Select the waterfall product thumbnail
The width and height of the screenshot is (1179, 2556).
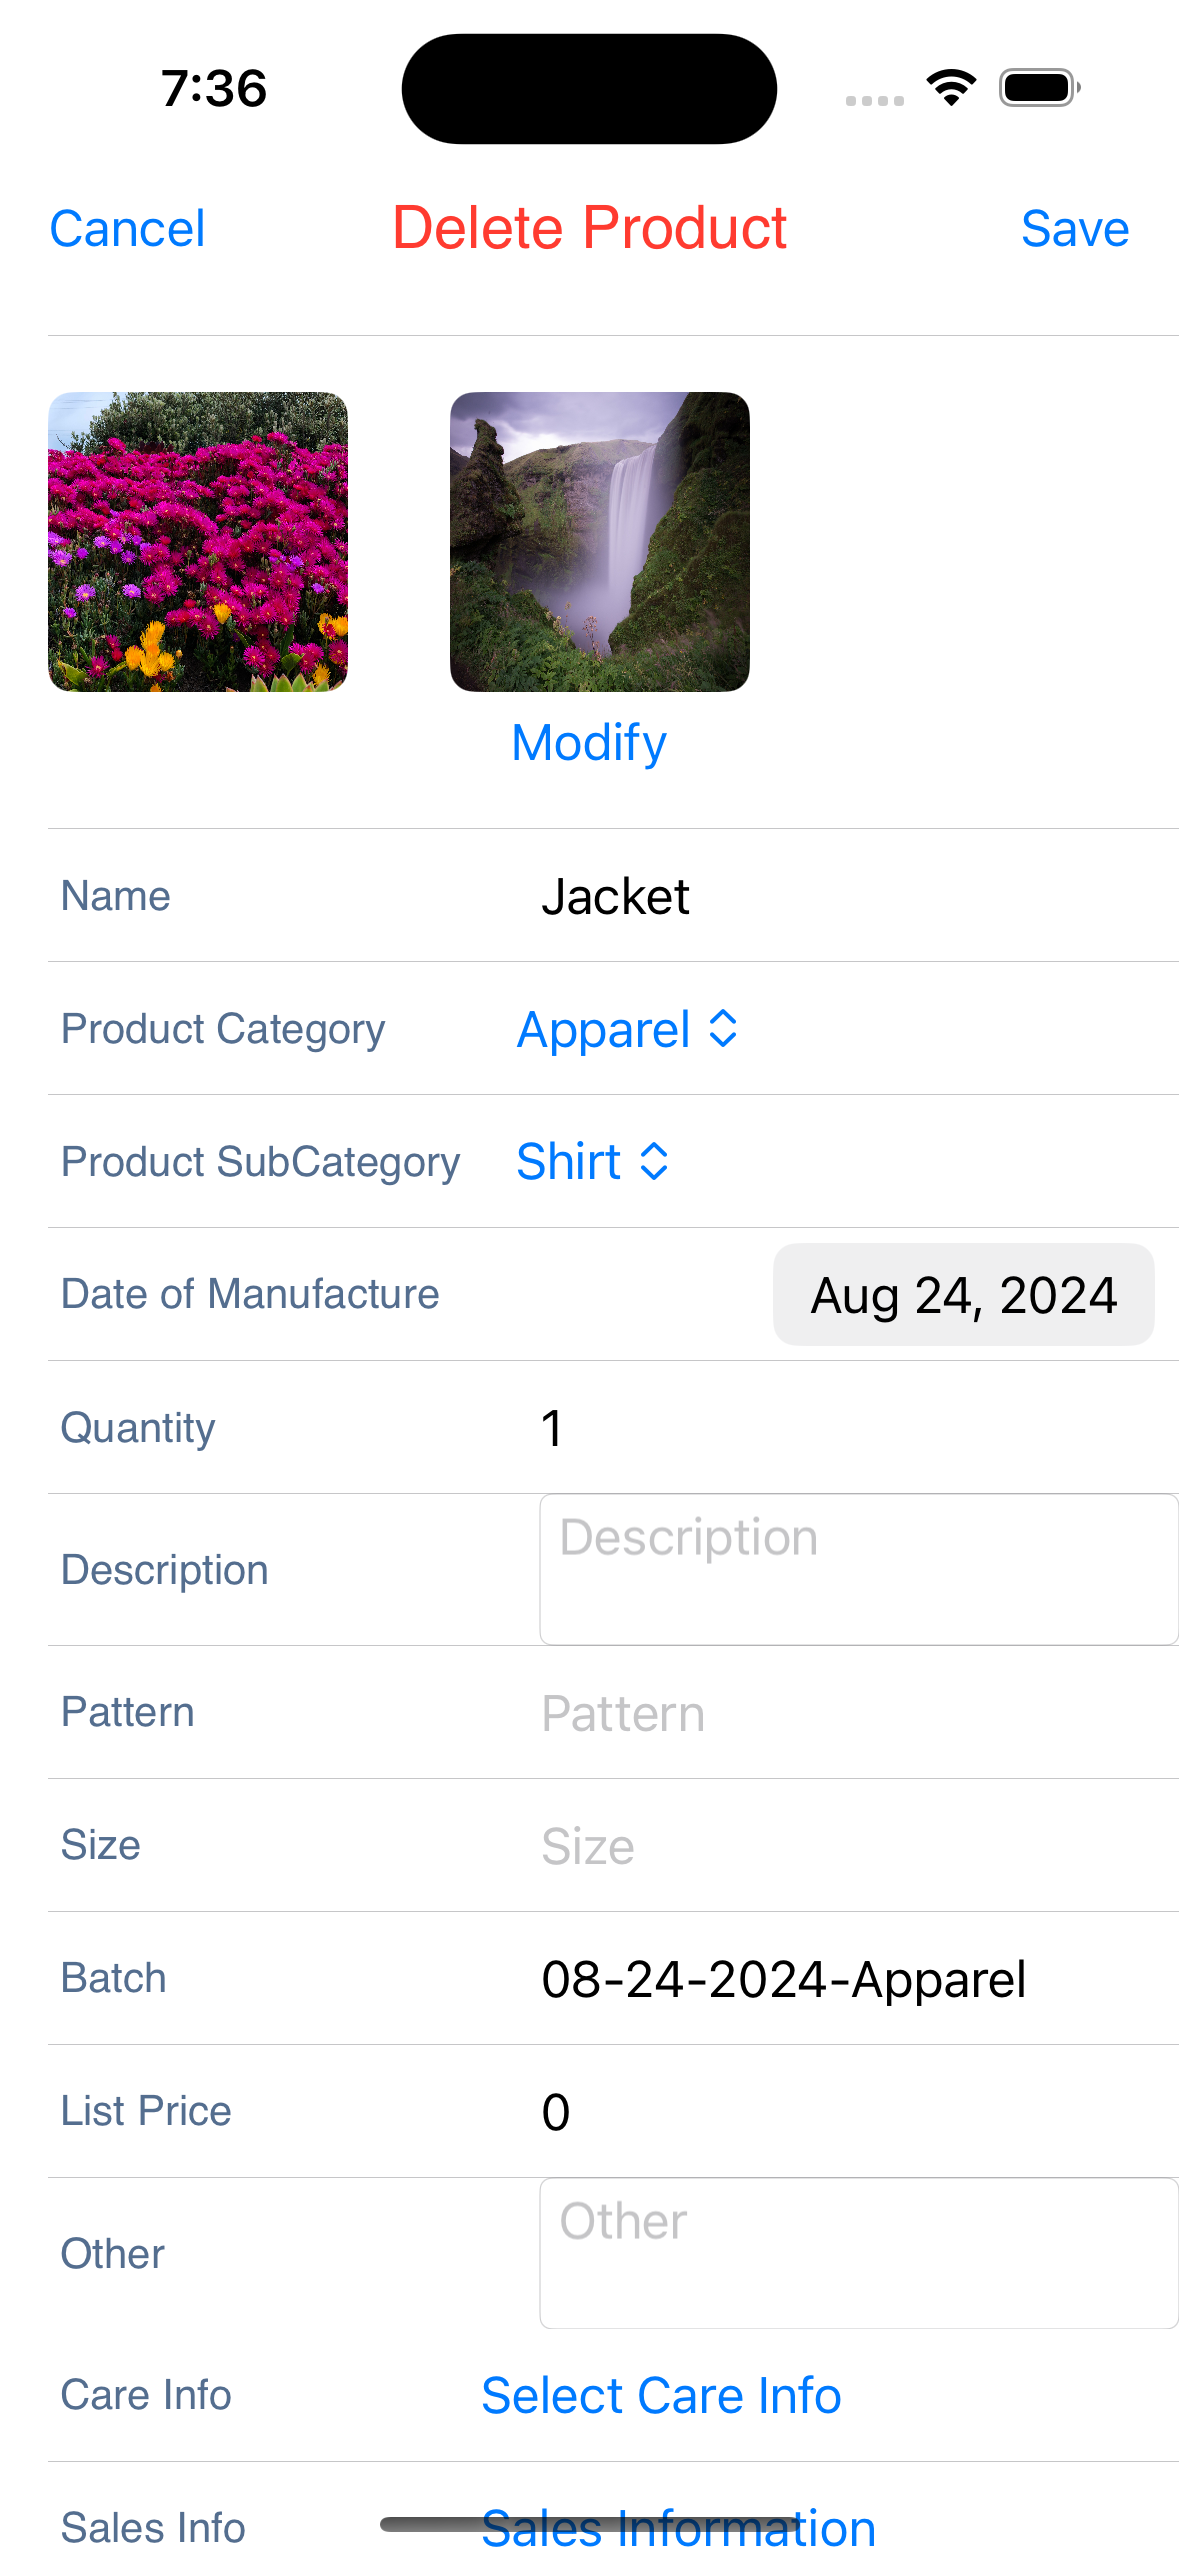[x=599, y=542]
